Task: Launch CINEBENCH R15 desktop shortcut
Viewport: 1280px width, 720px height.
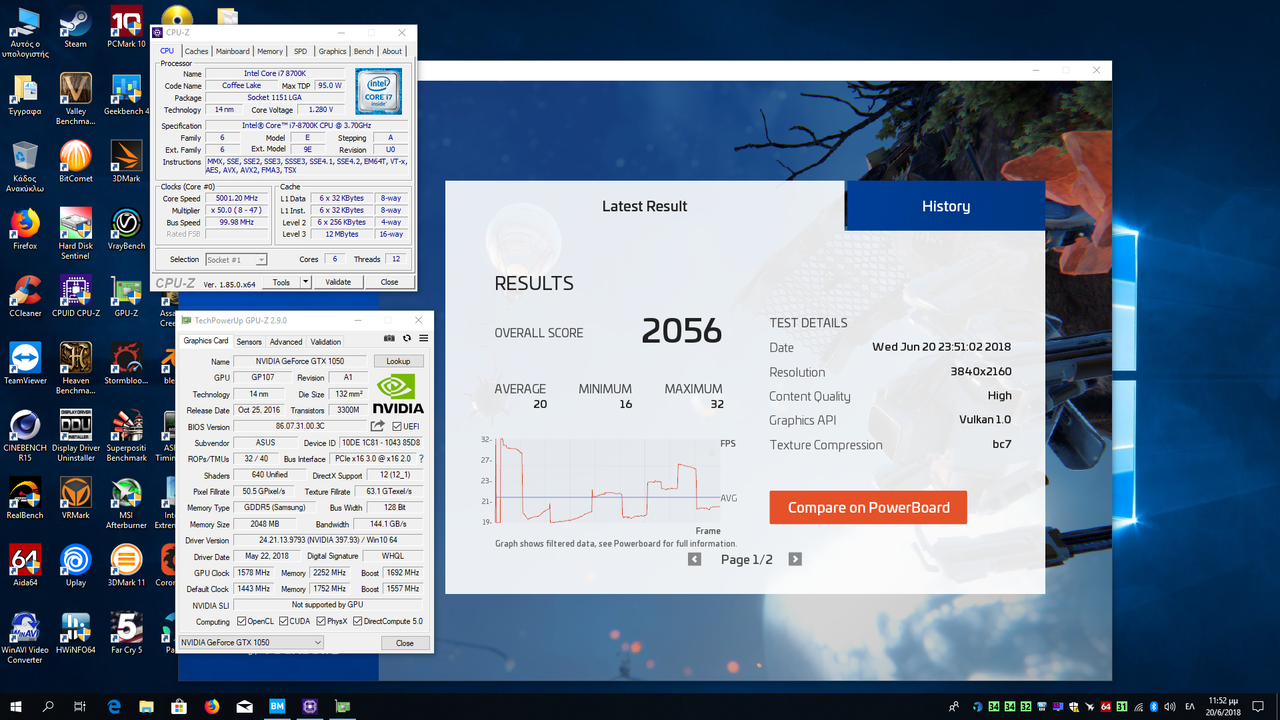Action: pos(25,436)
